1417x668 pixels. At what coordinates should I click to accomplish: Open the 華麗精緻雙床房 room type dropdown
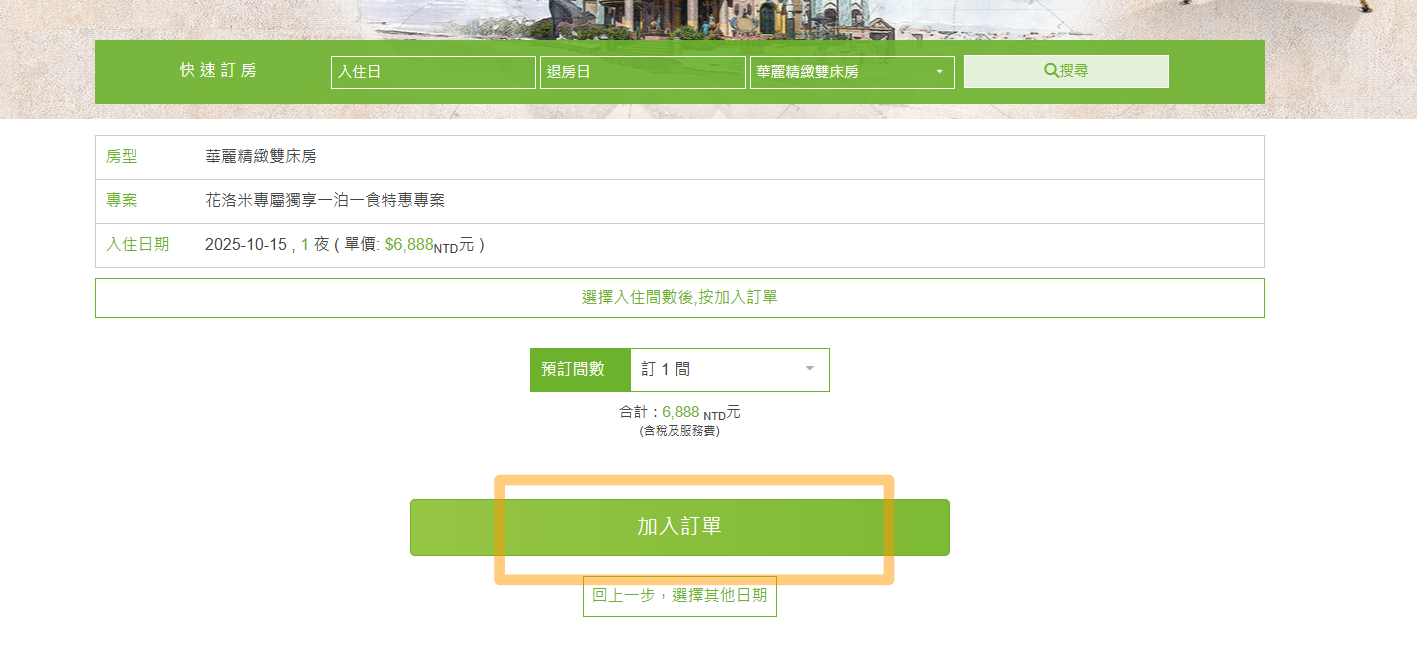(851, 72)
